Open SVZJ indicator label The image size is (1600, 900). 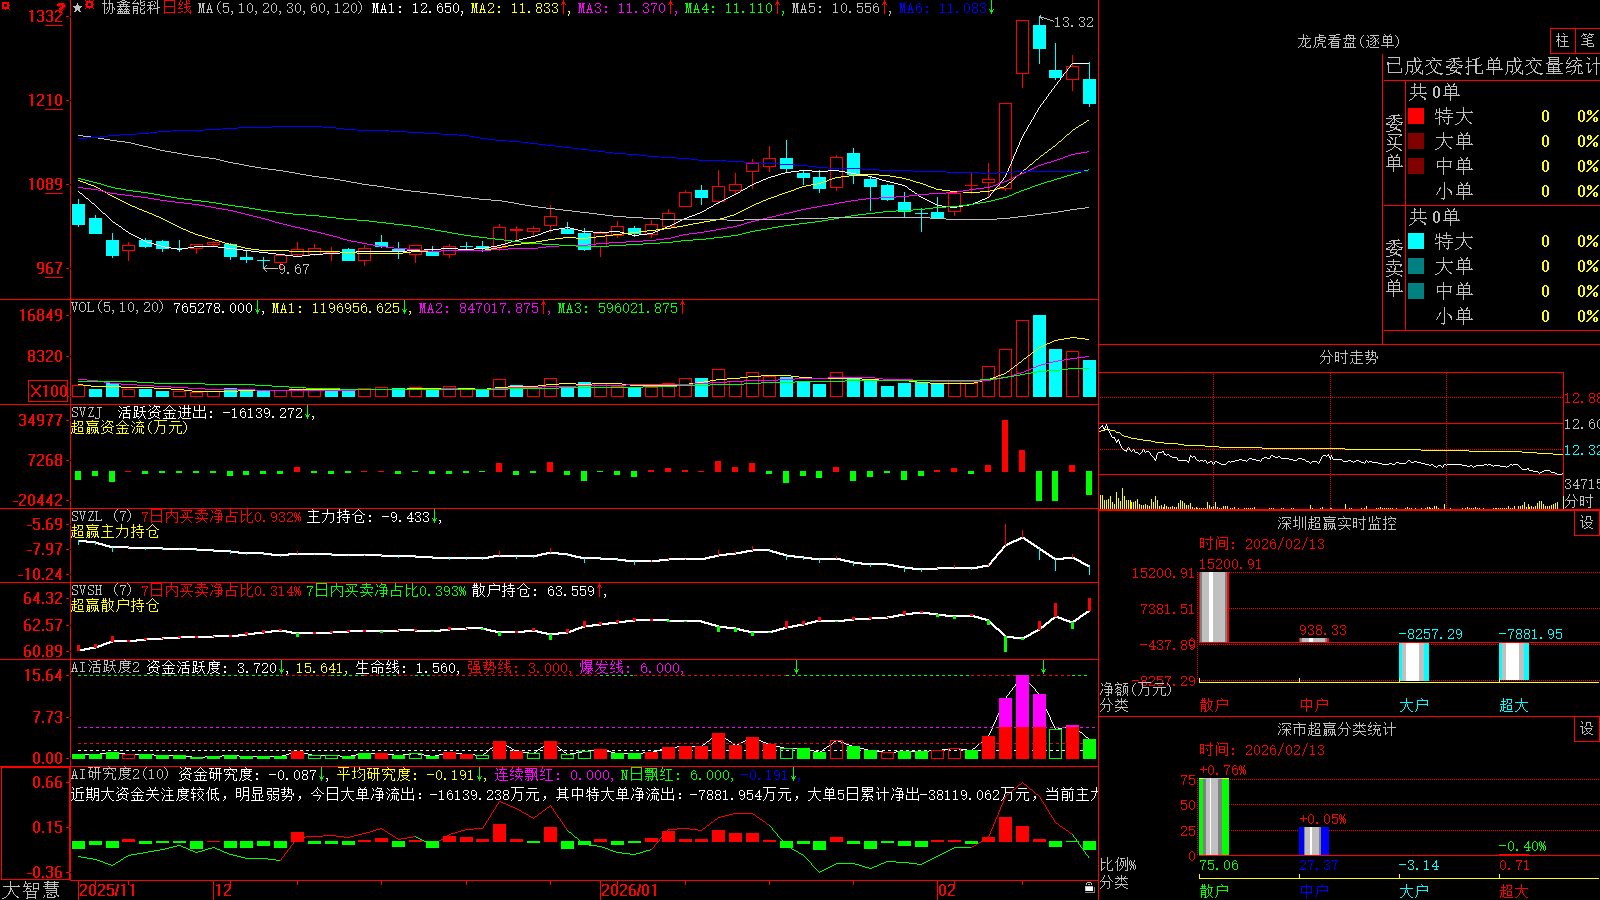point(87,413)
